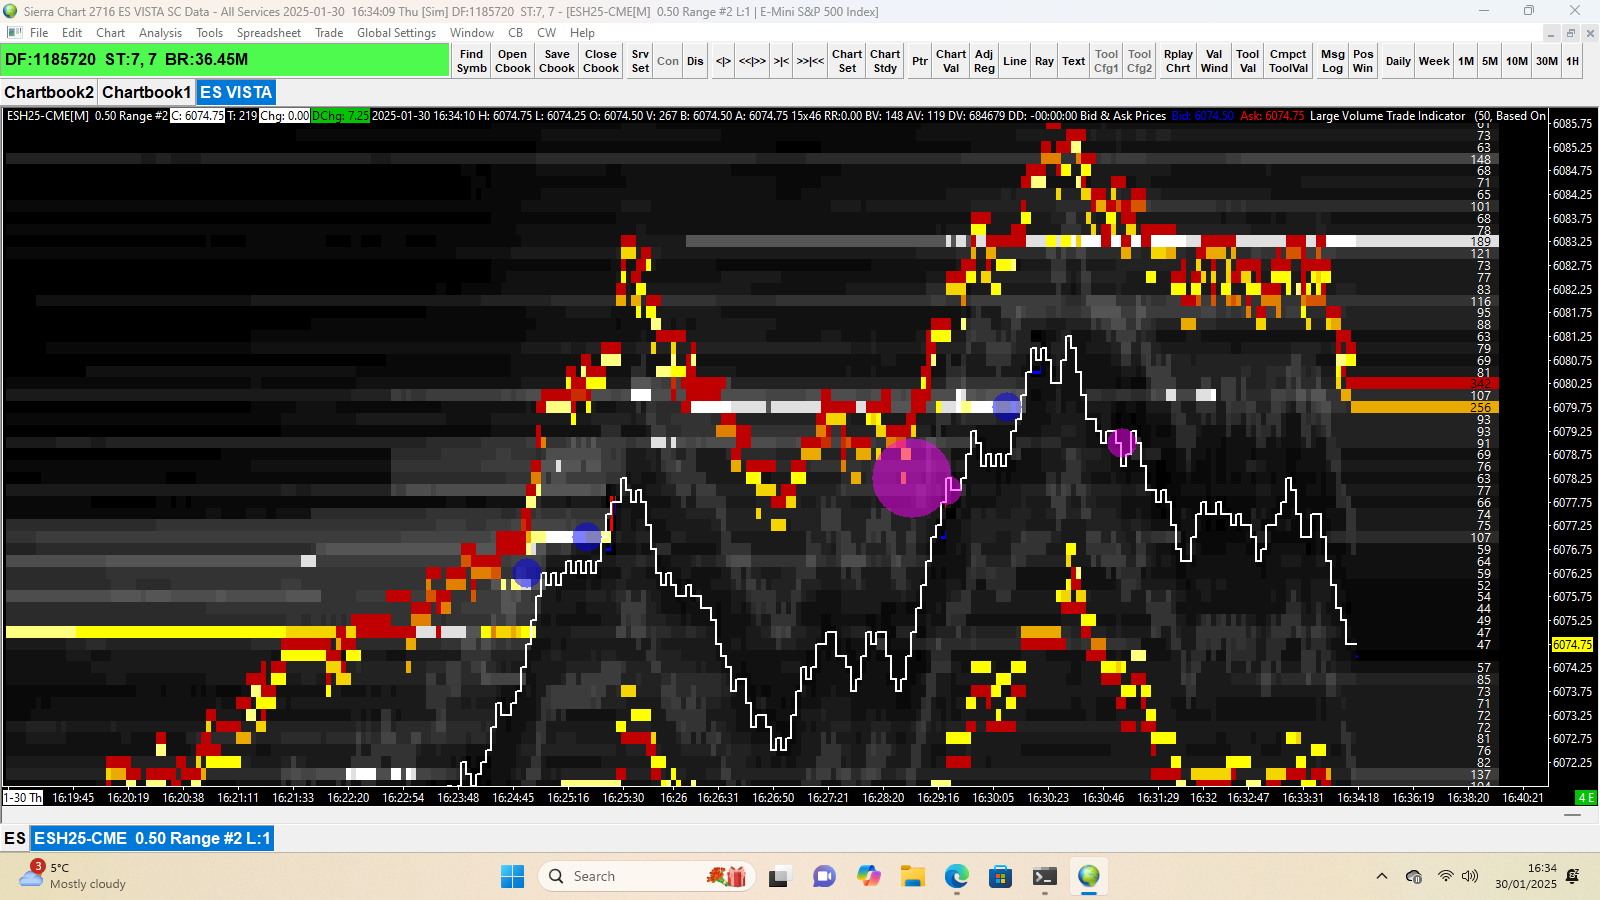This screenshot has height=900, width=1600.
Task: Click the Open Cbook button
Action: (x=512, y=61)
